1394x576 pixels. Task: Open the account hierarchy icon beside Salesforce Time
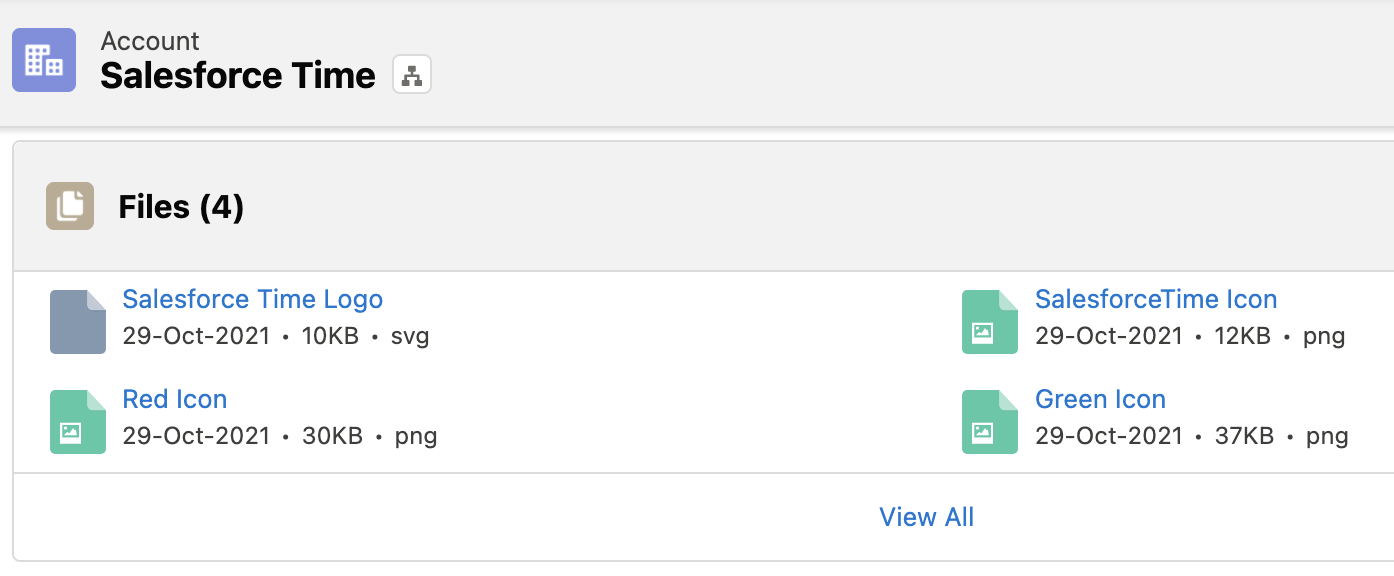[412, 74]
